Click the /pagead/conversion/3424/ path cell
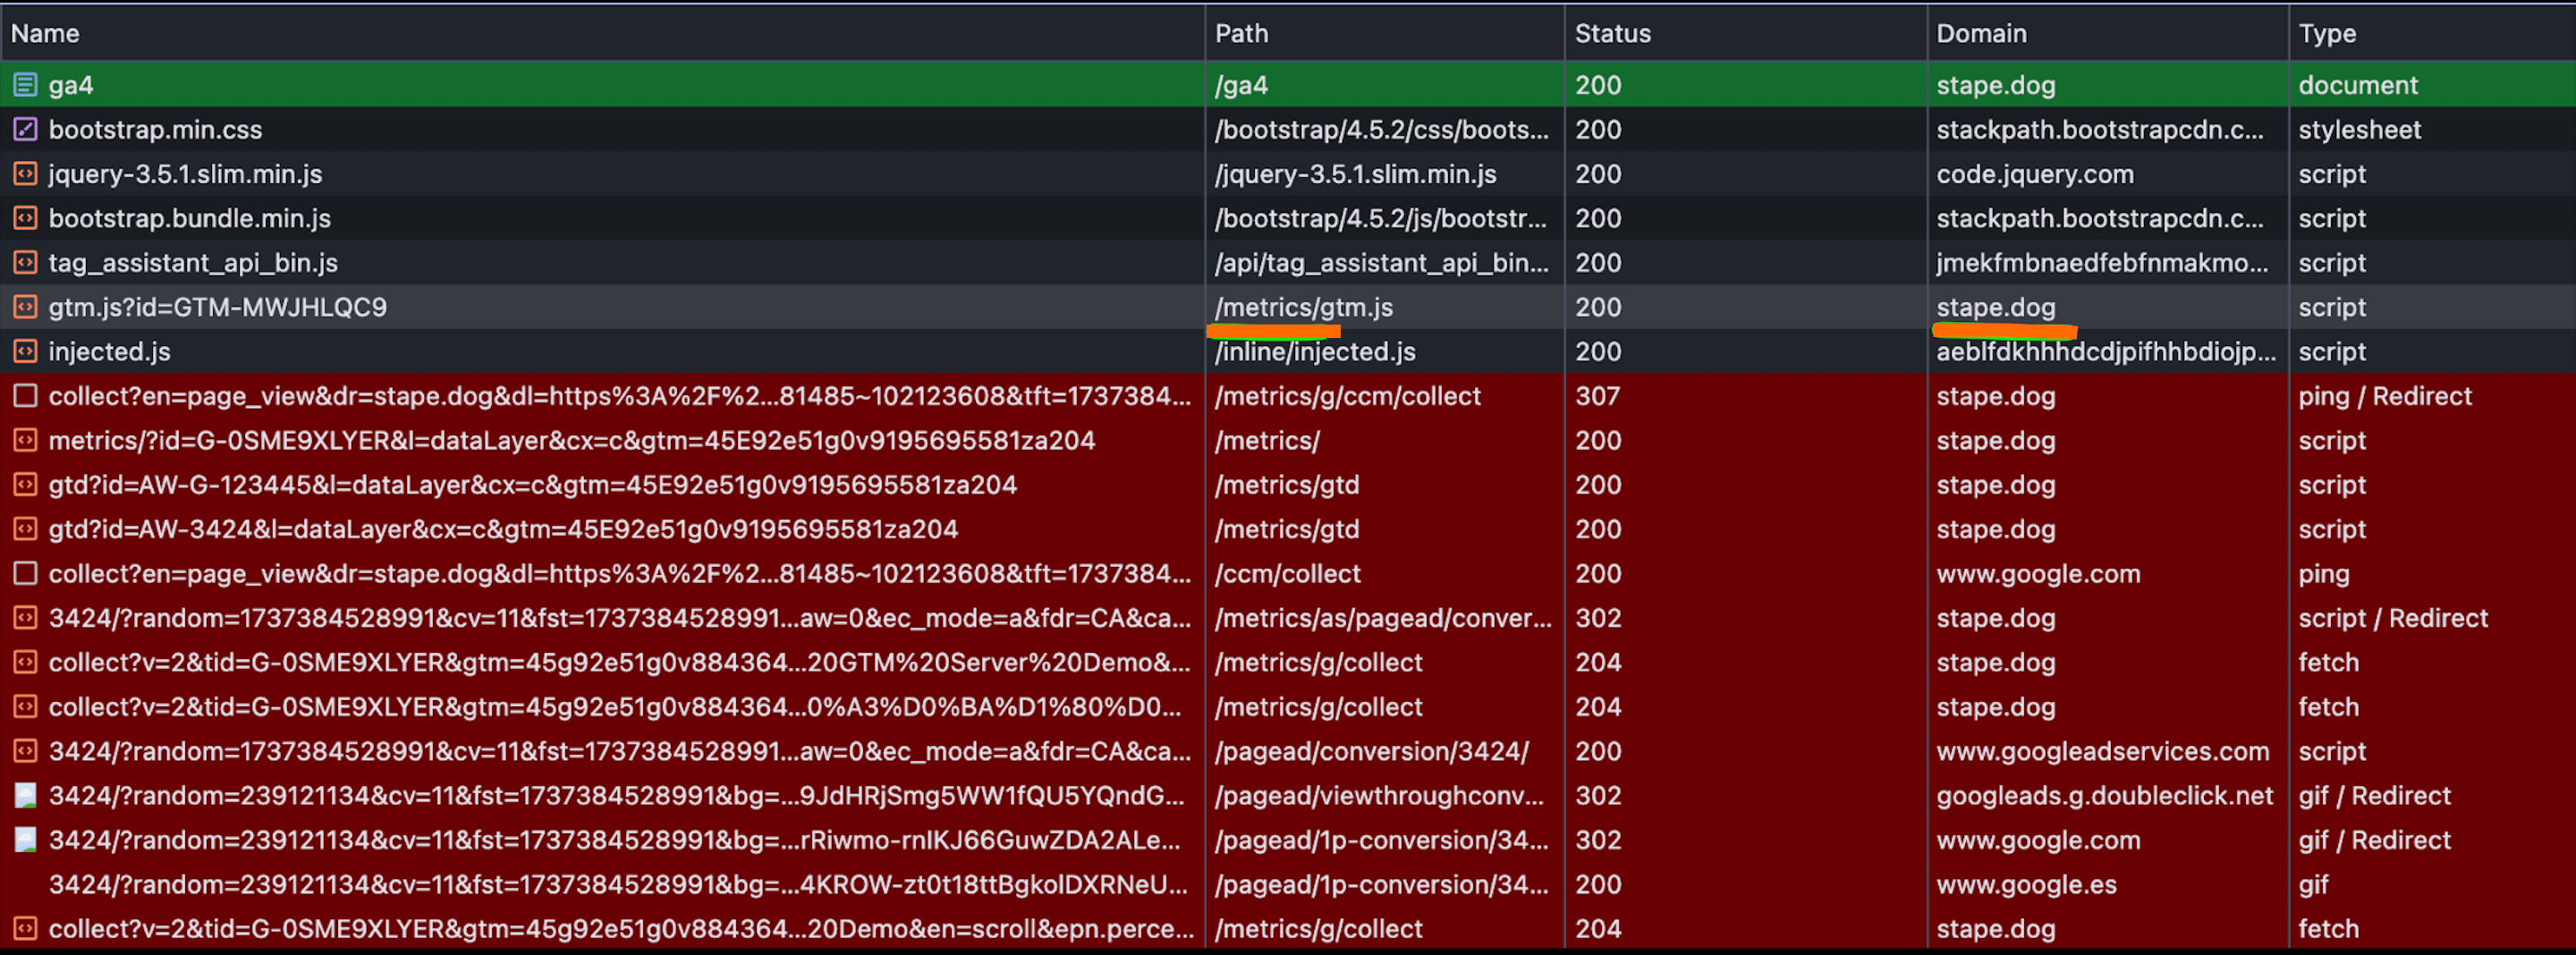 pyautogui.click(x=1371, y=751)
